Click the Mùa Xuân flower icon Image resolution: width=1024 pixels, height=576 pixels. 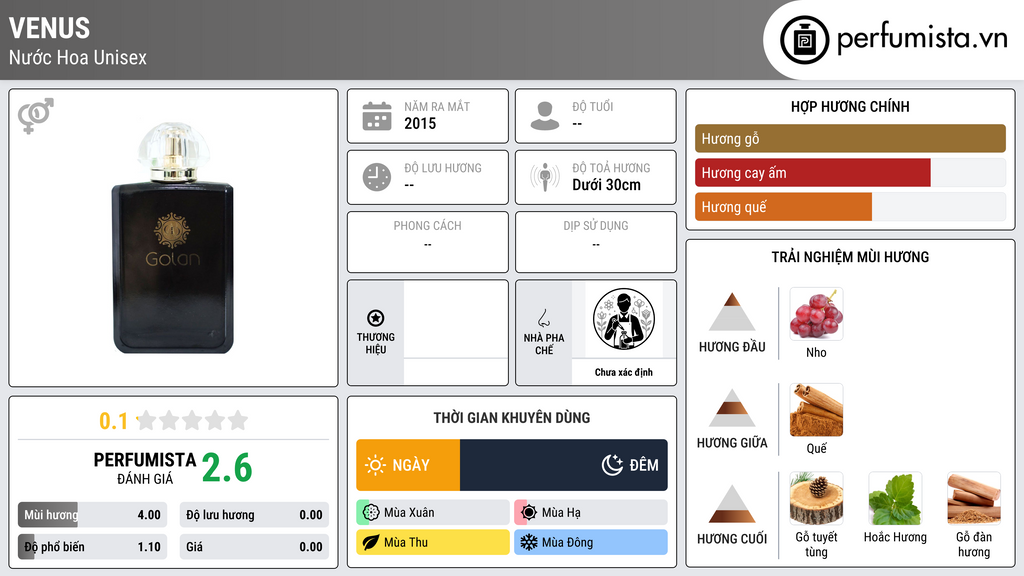point(371,513)
